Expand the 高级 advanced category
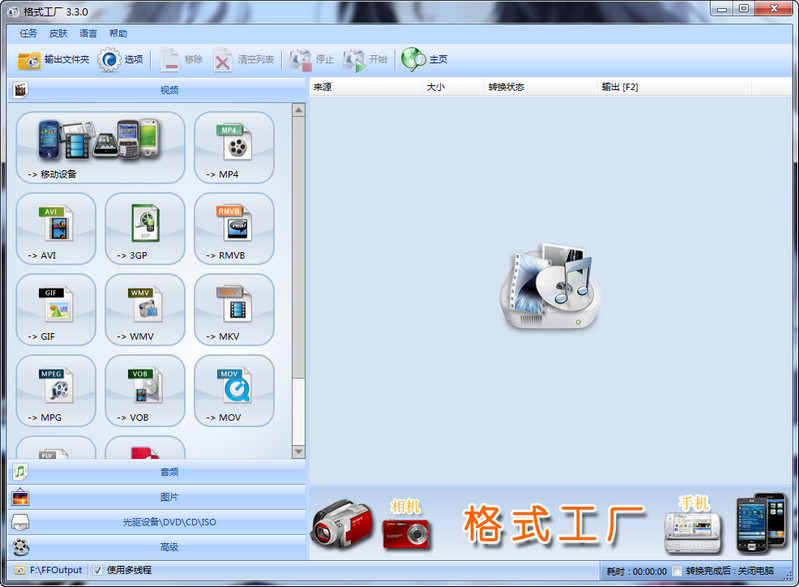The image size is (799, 587). (157, 547)
